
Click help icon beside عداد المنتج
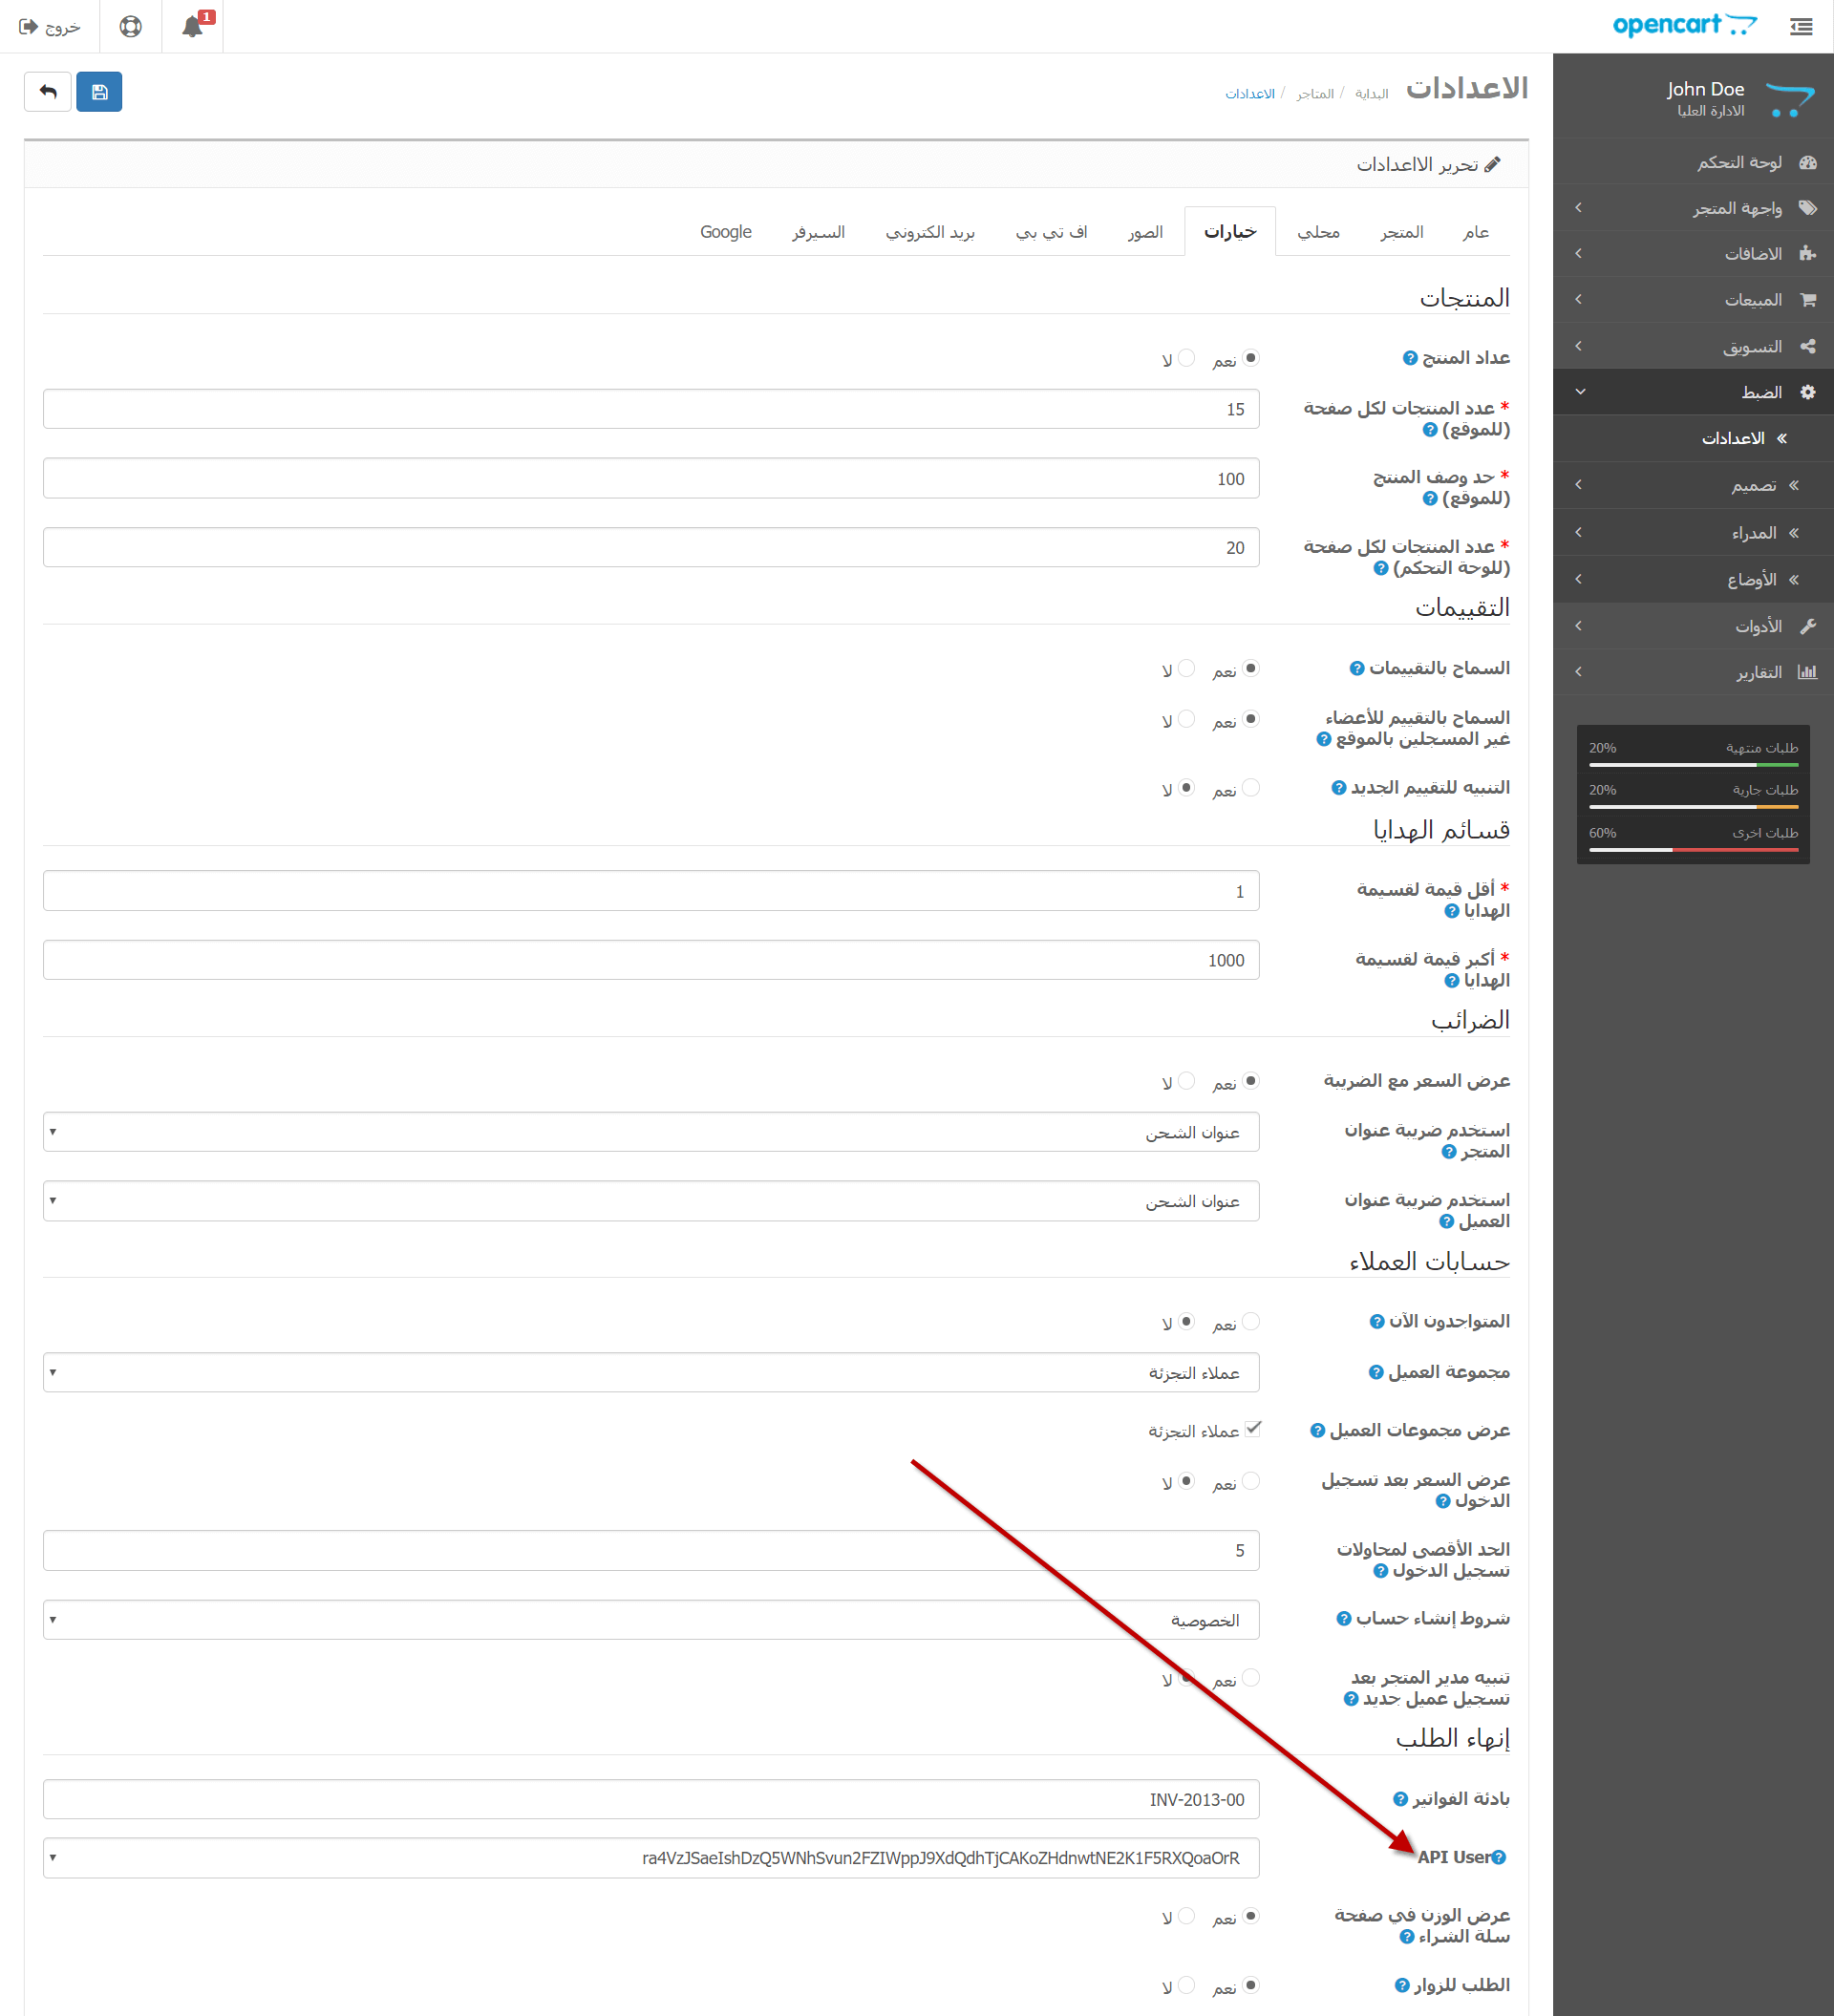click(x=1410, y=358)
